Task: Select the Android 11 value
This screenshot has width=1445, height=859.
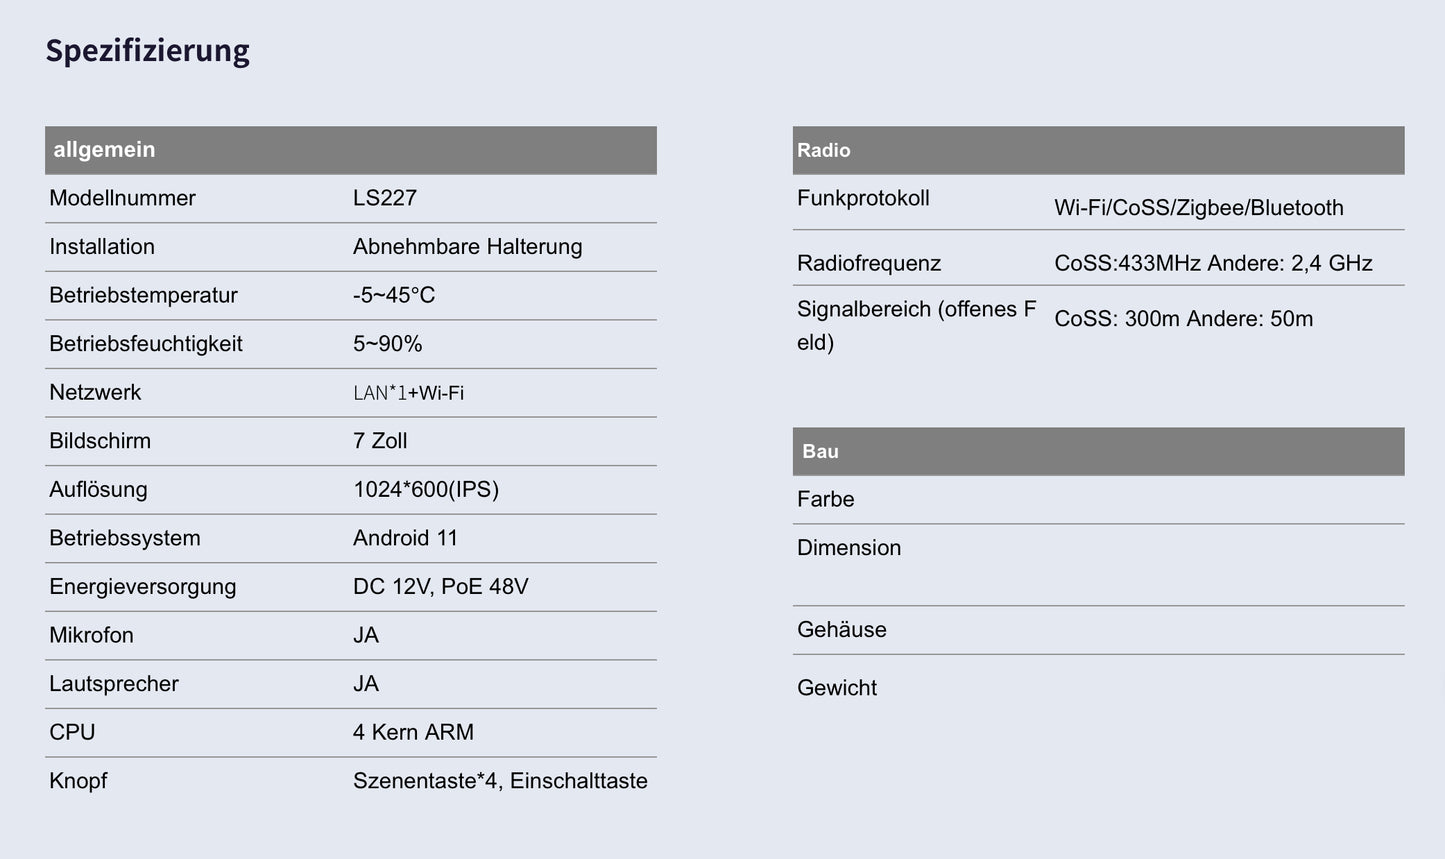Action: (x=405, y=538)
